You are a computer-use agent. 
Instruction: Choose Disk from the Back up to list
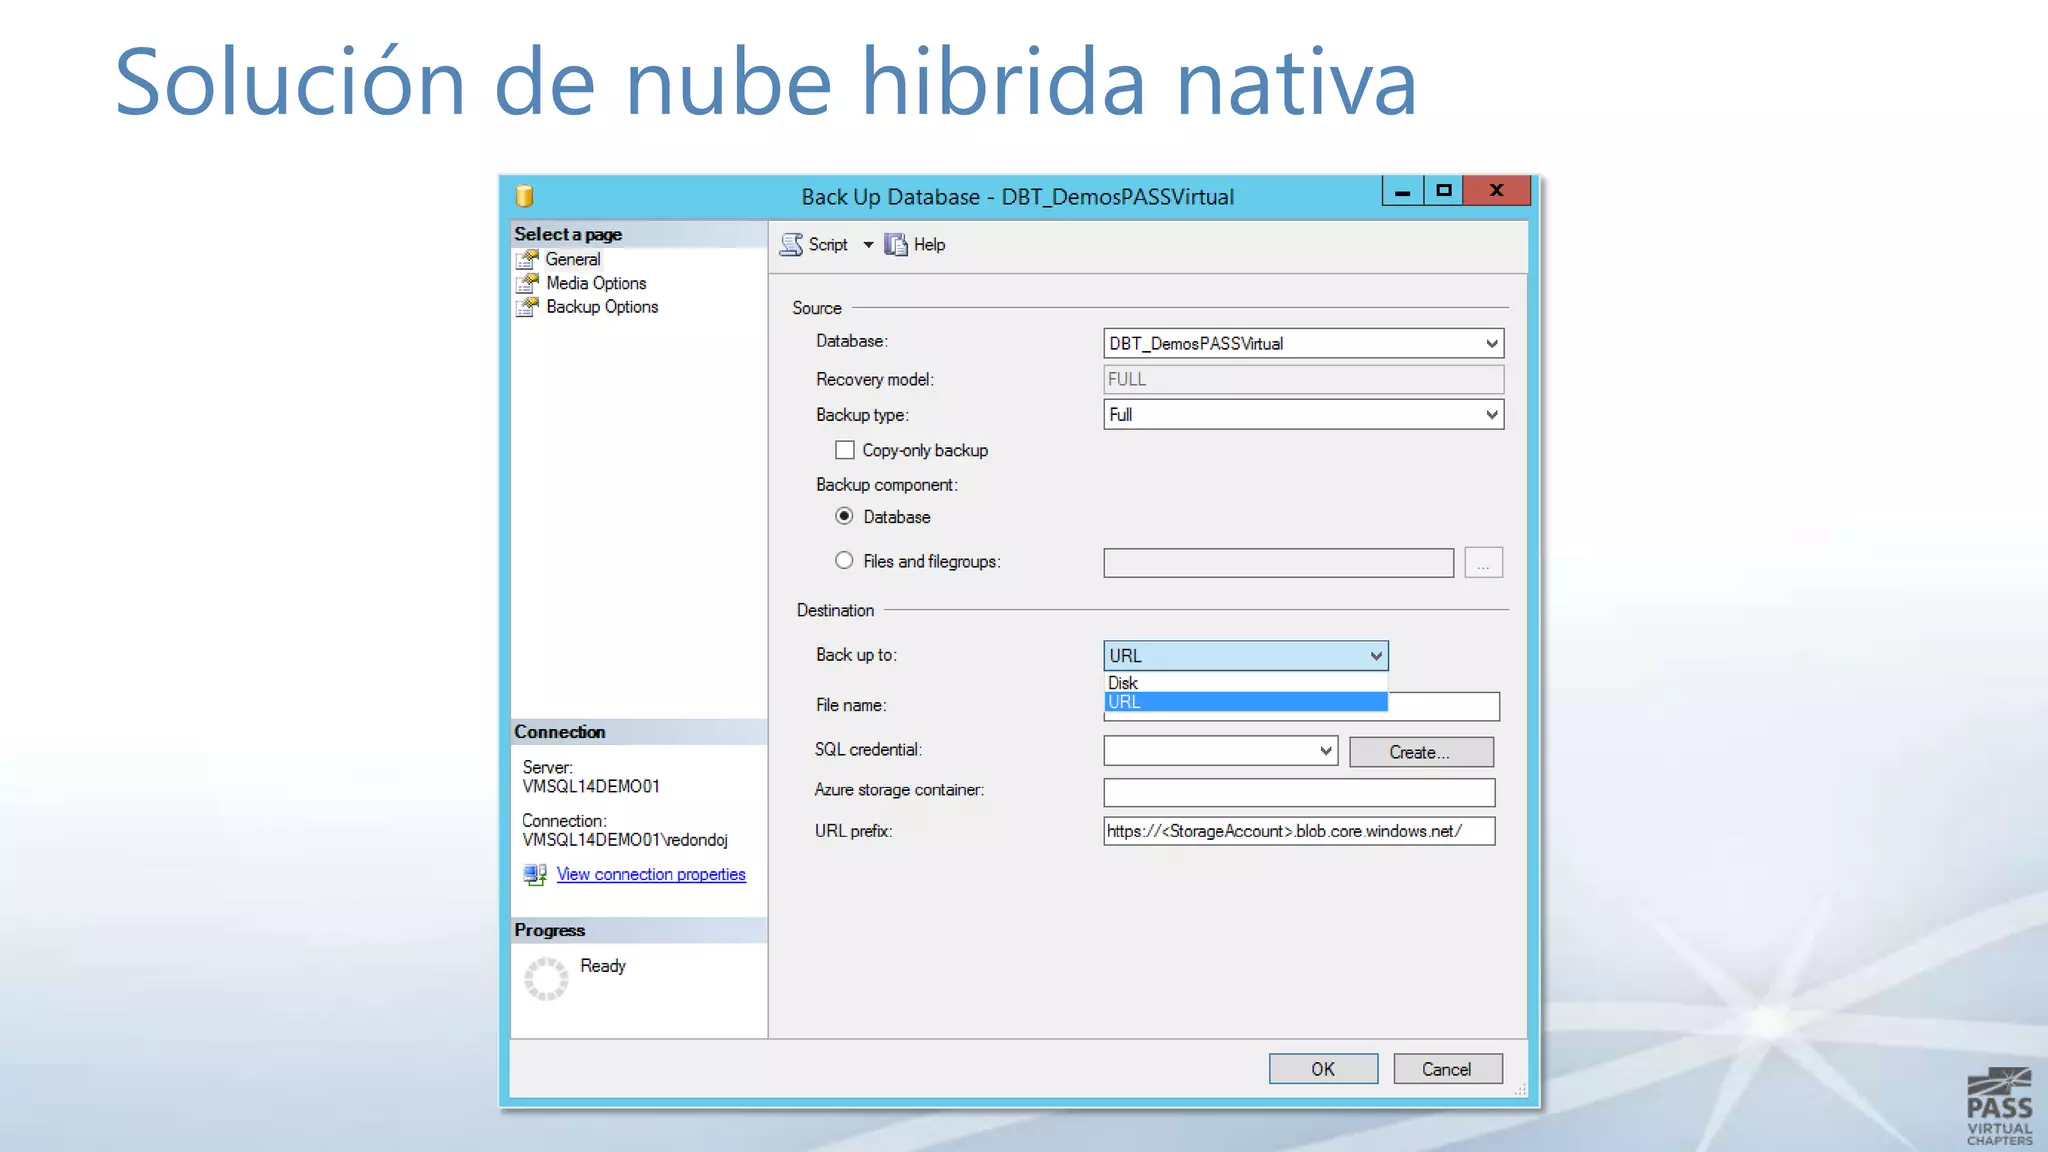1246,682
